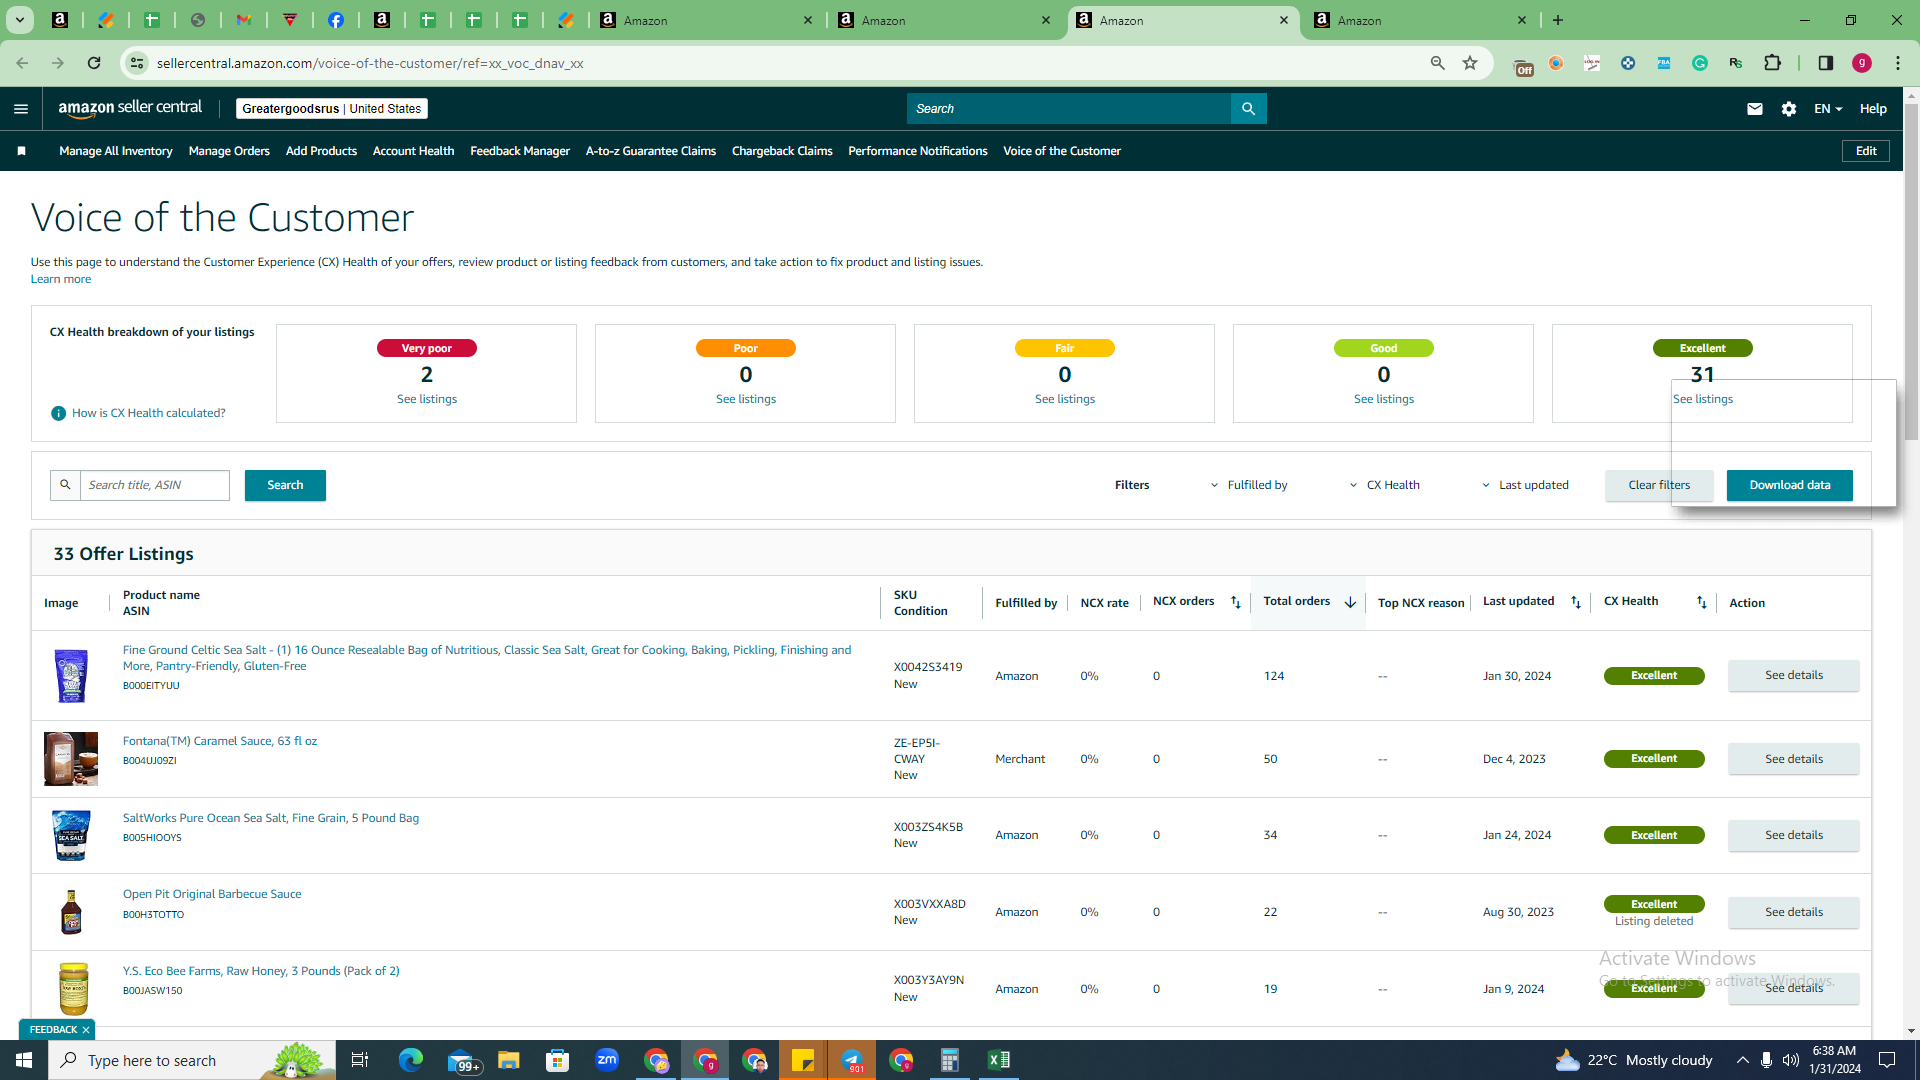Screen dimensions: 1920x1080
Task: Open A-to-z Guarantee Claims menu item
Action: pos(651,151)
